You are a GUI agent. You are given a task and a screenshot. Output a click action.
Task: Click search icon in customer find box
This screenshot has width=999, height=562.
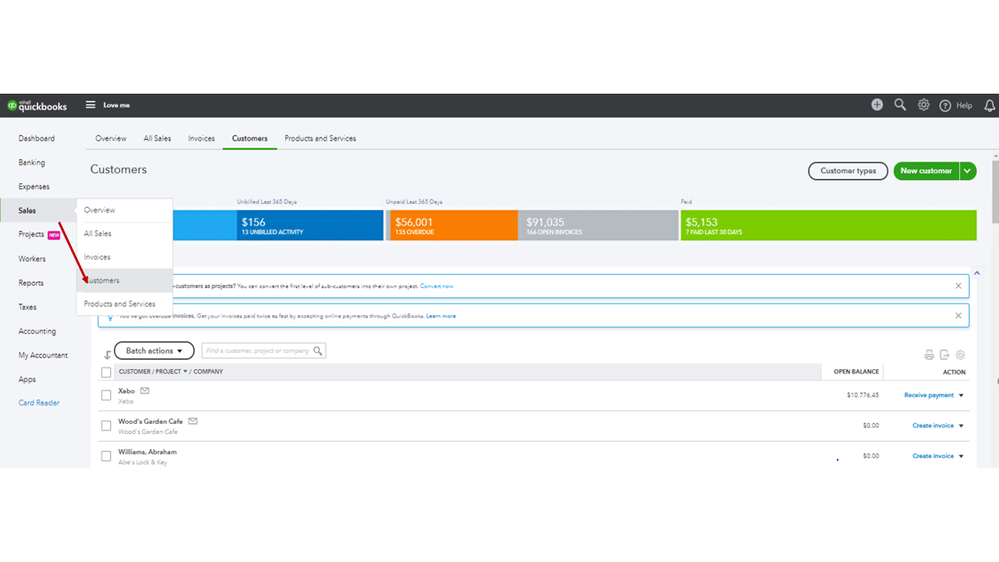pos(317,350)
